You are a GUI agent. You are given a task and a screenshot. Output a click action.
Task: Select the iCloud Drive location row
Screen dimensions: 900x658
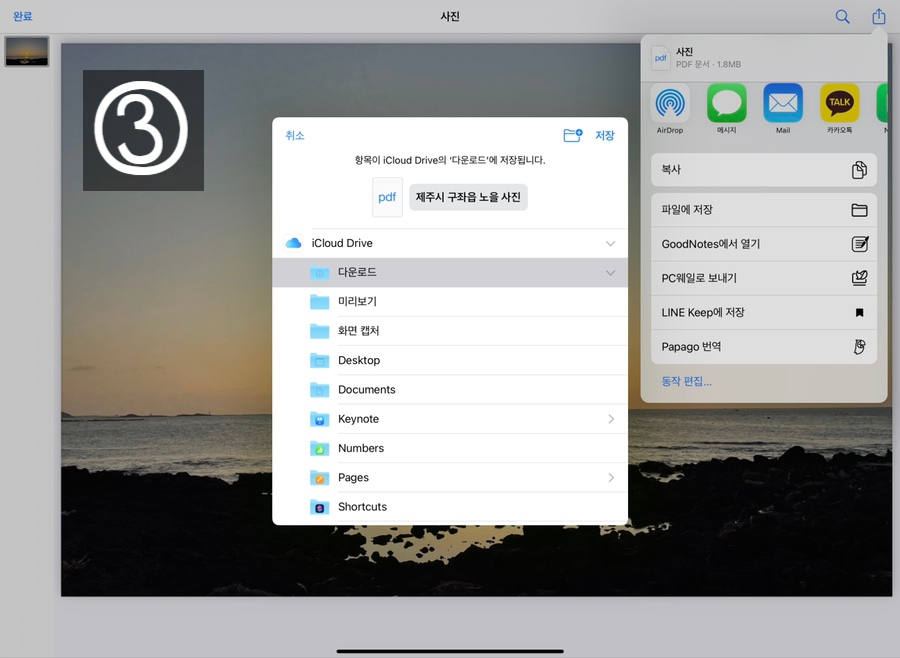pos(449,243)
